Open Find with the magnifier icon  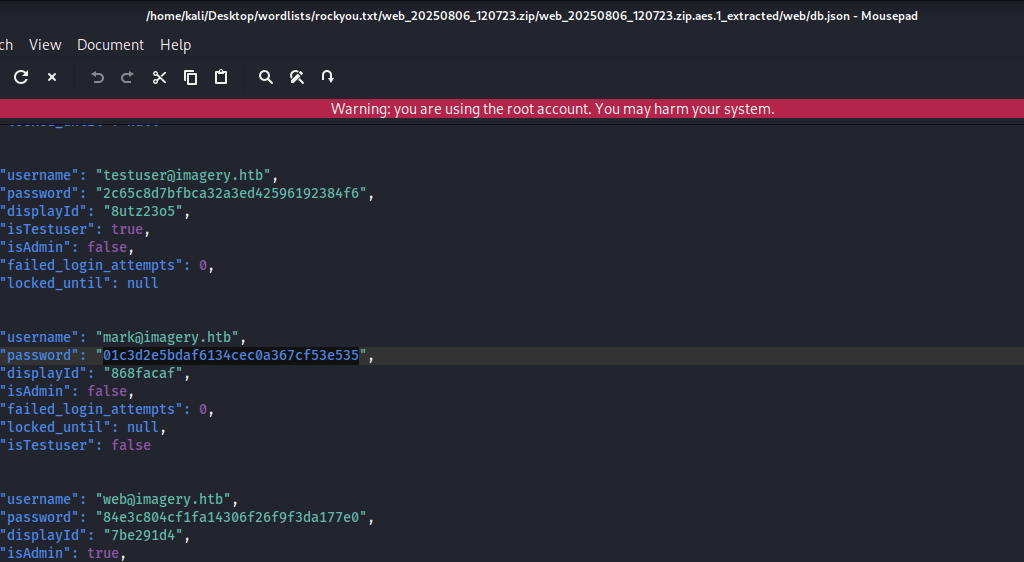(x=266, y=77)
